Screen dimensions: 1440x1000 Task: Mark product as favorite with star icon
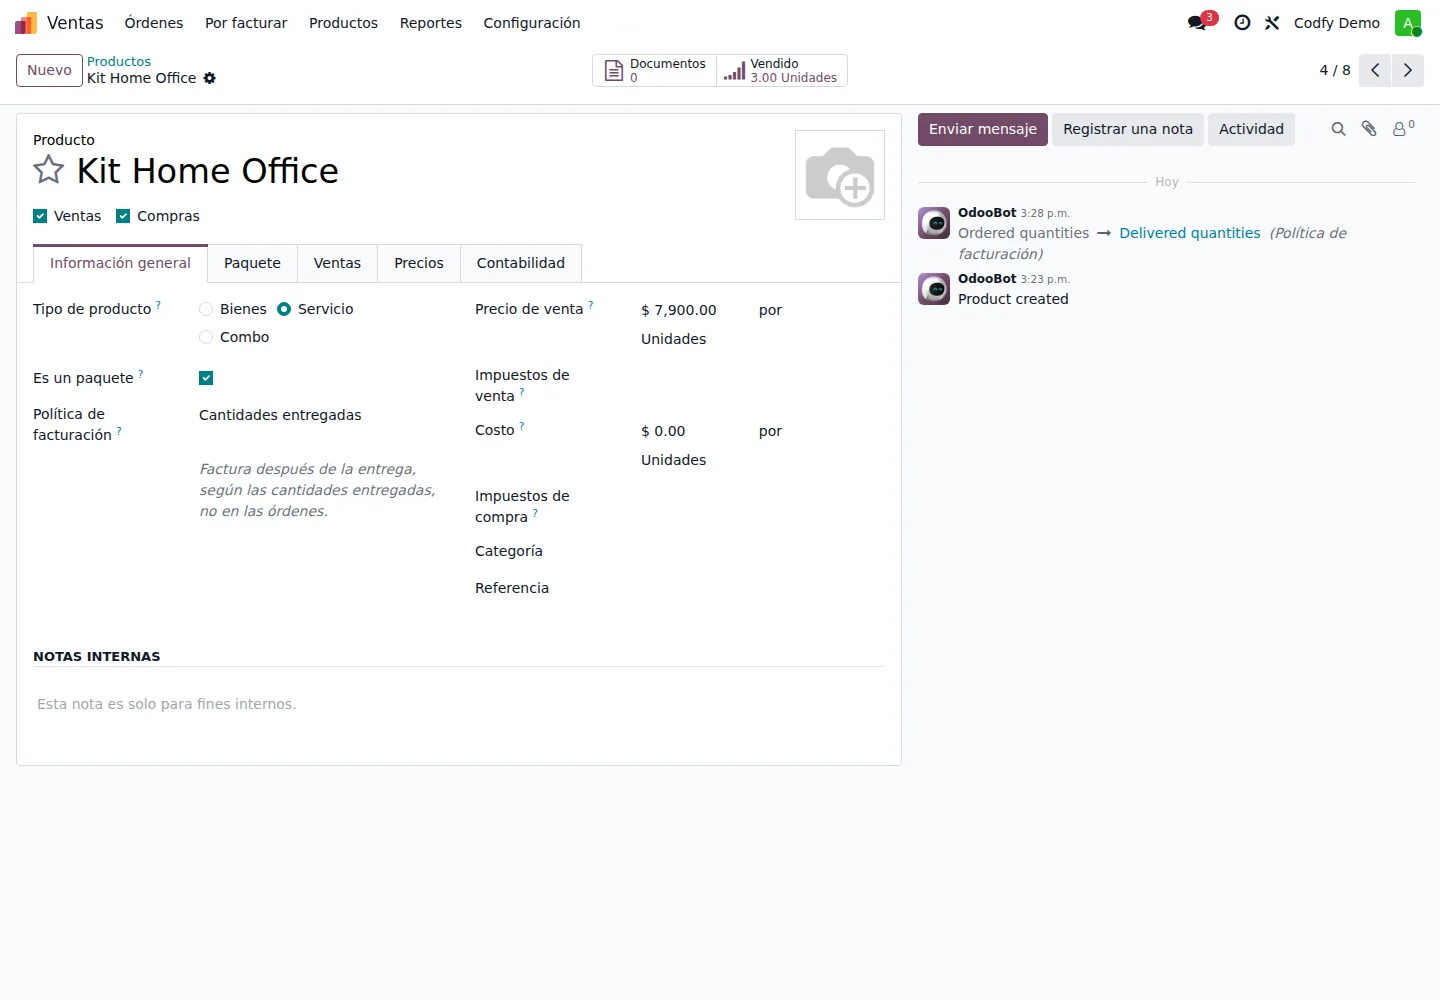(x=48, y=170)
